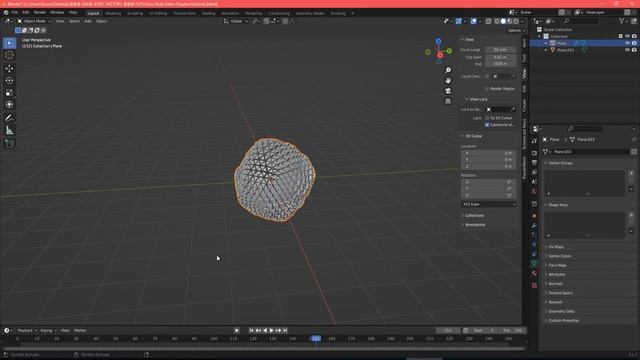This screenshot has height=360, width=640.
Task: Toggle X-ray display in viewport header
Action: tap(489, 21)
